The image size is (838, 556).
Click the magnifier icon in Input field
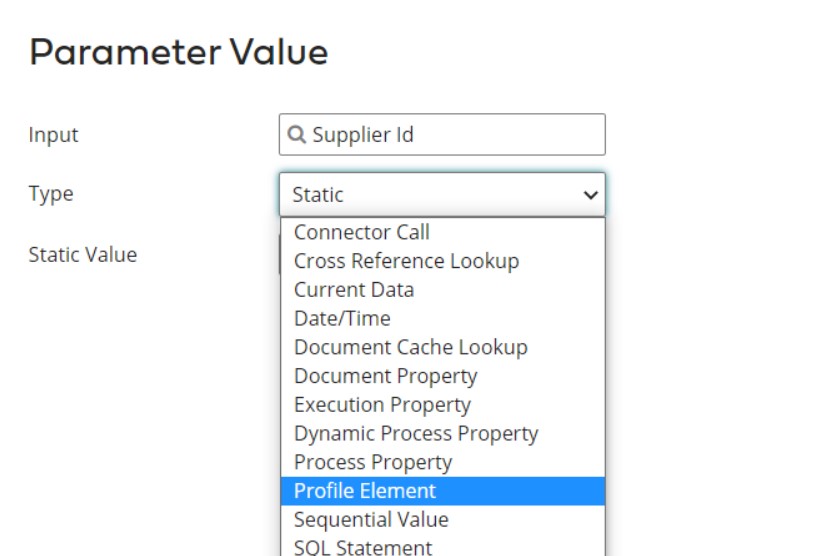297,135
